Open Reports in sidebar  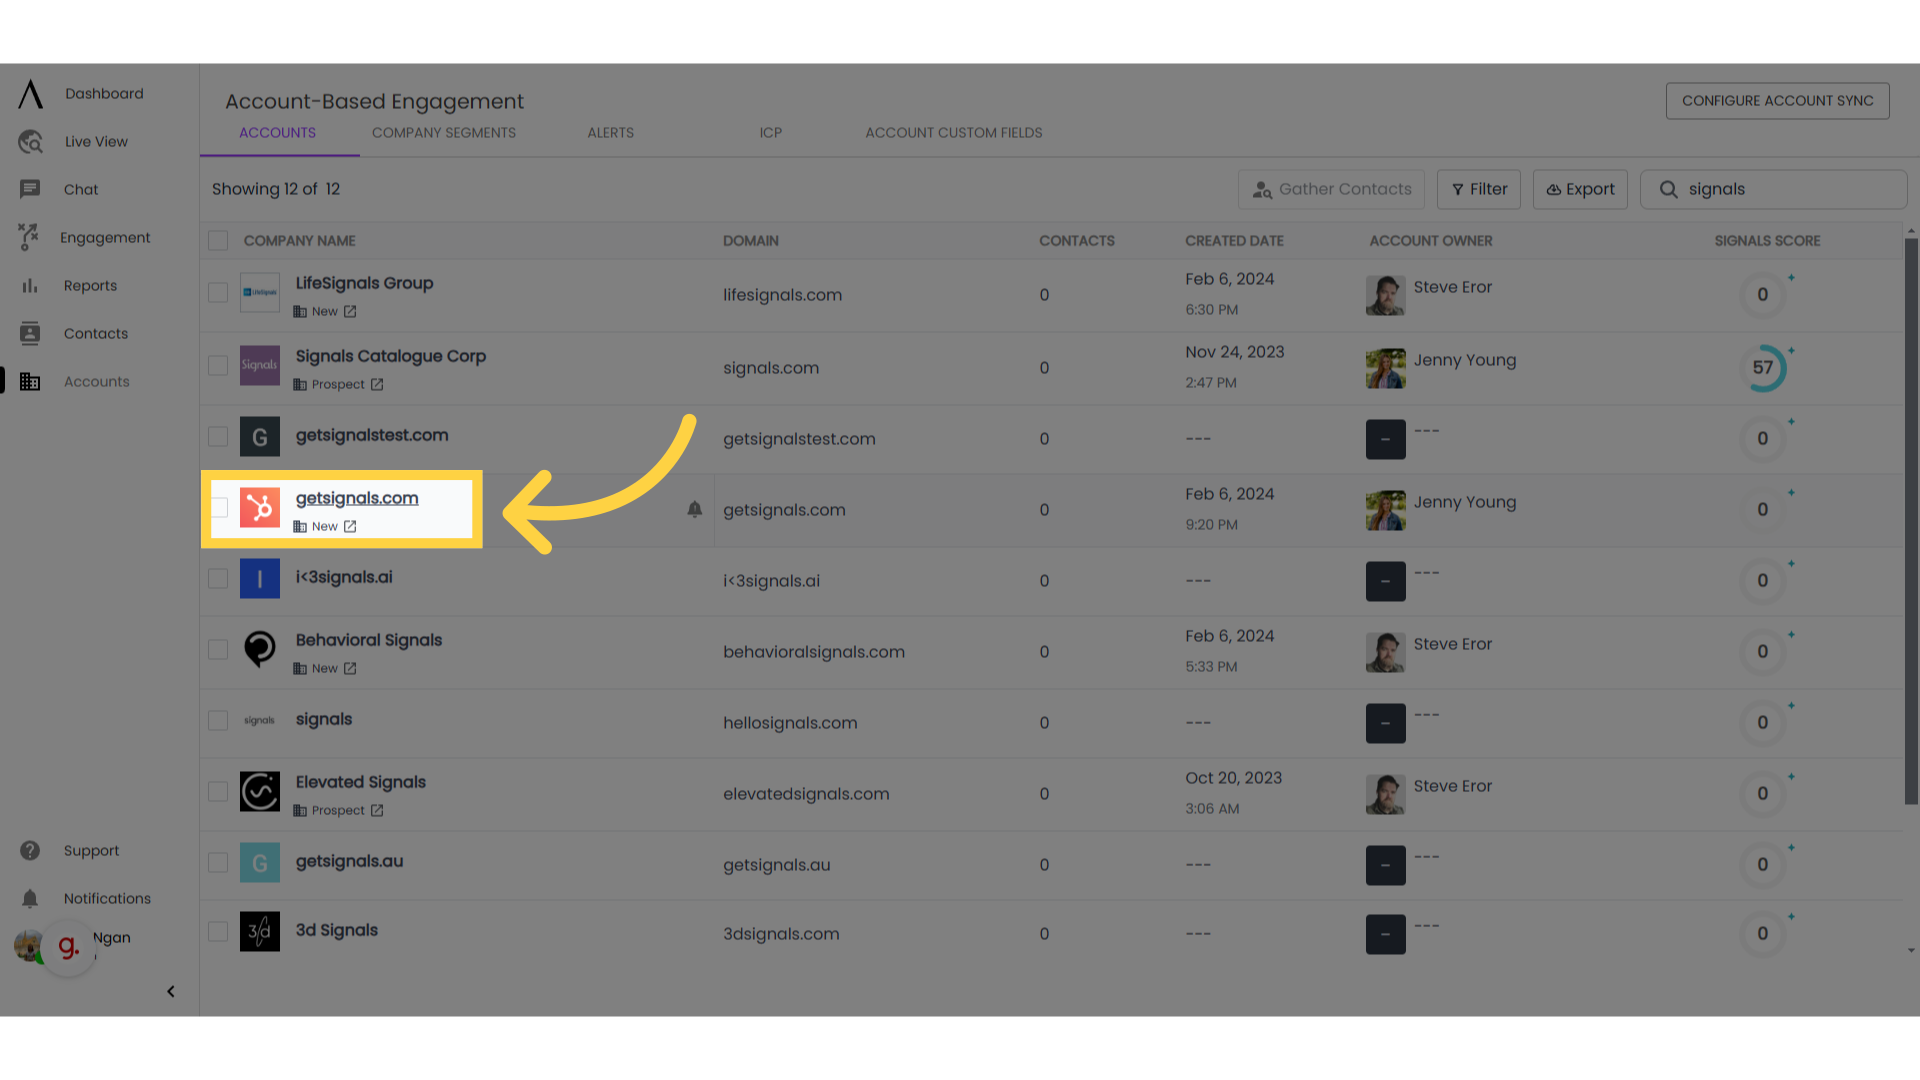coord(88,285)
